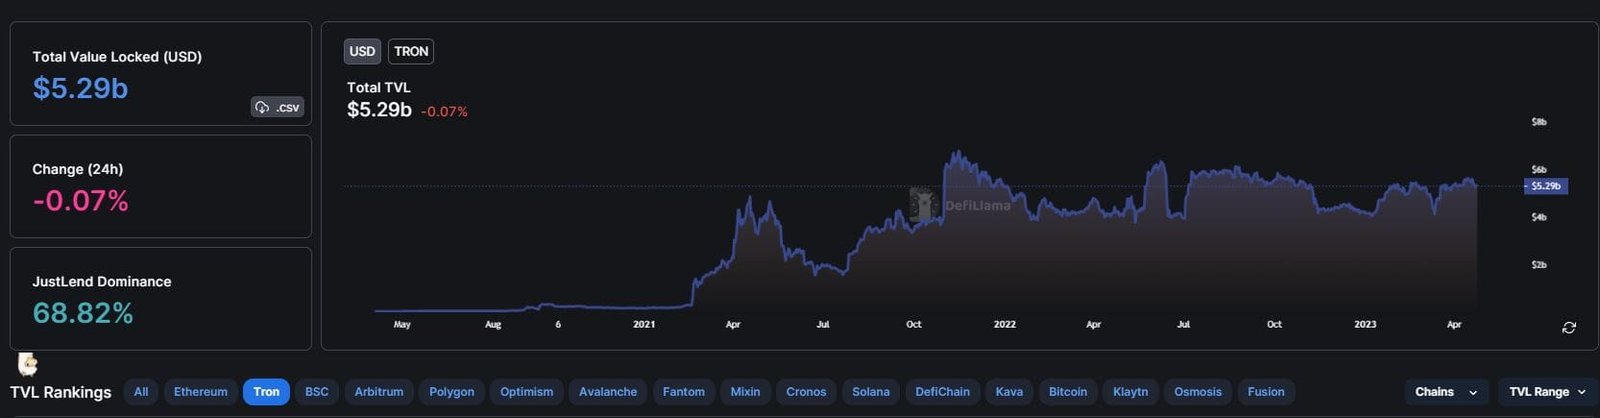Select the Optimism chain filter
1600x418 pixels.
coord(527,392)
